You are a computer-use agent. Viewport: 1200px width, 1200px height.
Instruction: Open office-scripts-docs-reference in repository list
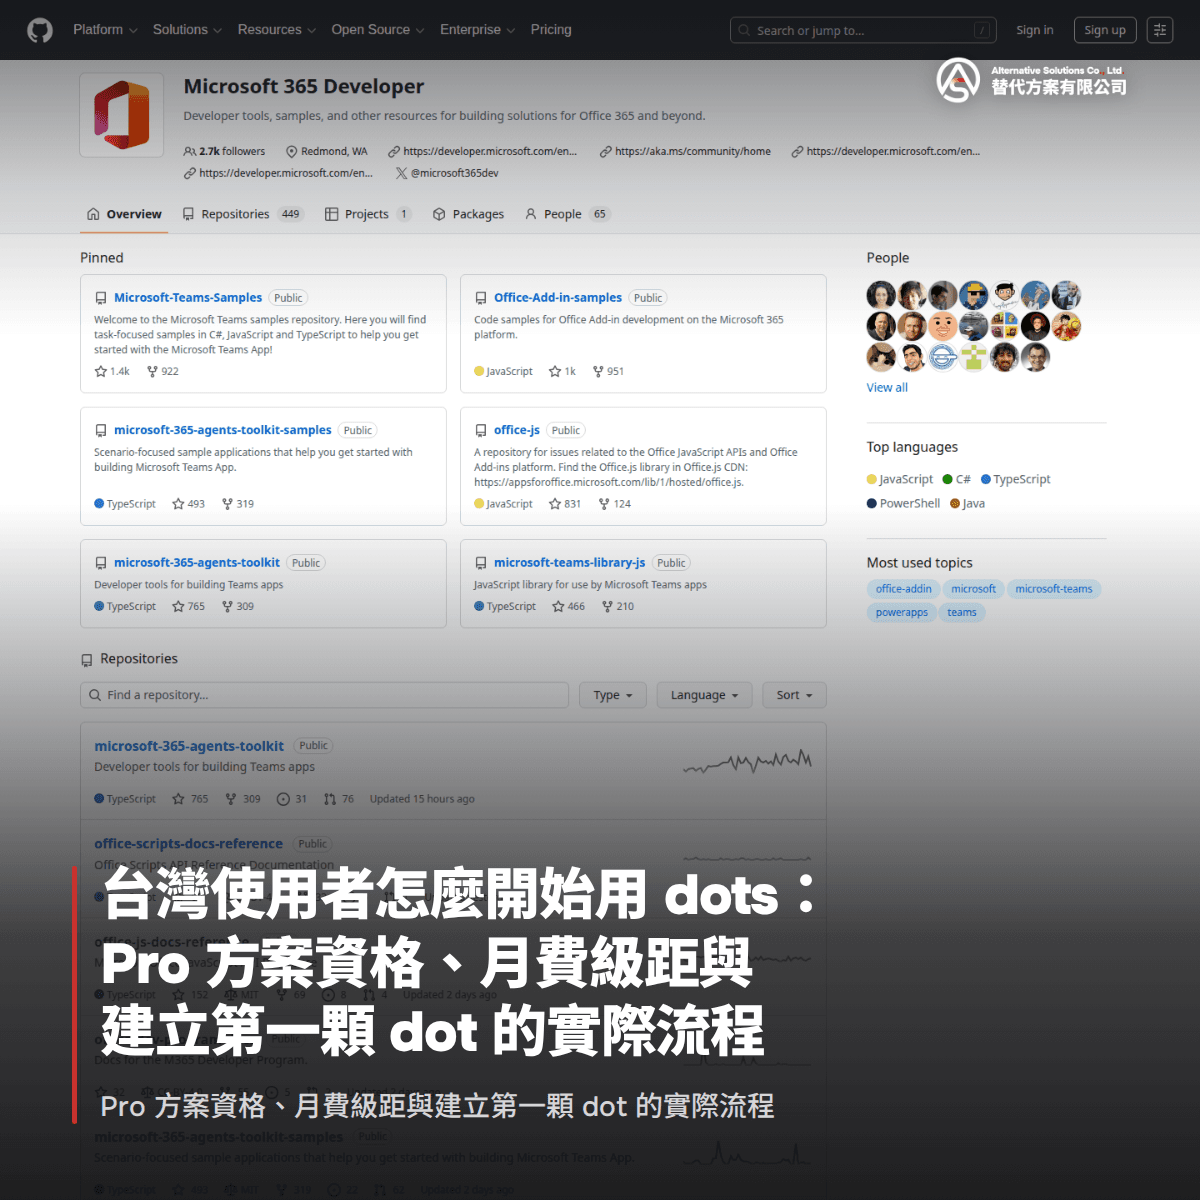click(188, 844)
